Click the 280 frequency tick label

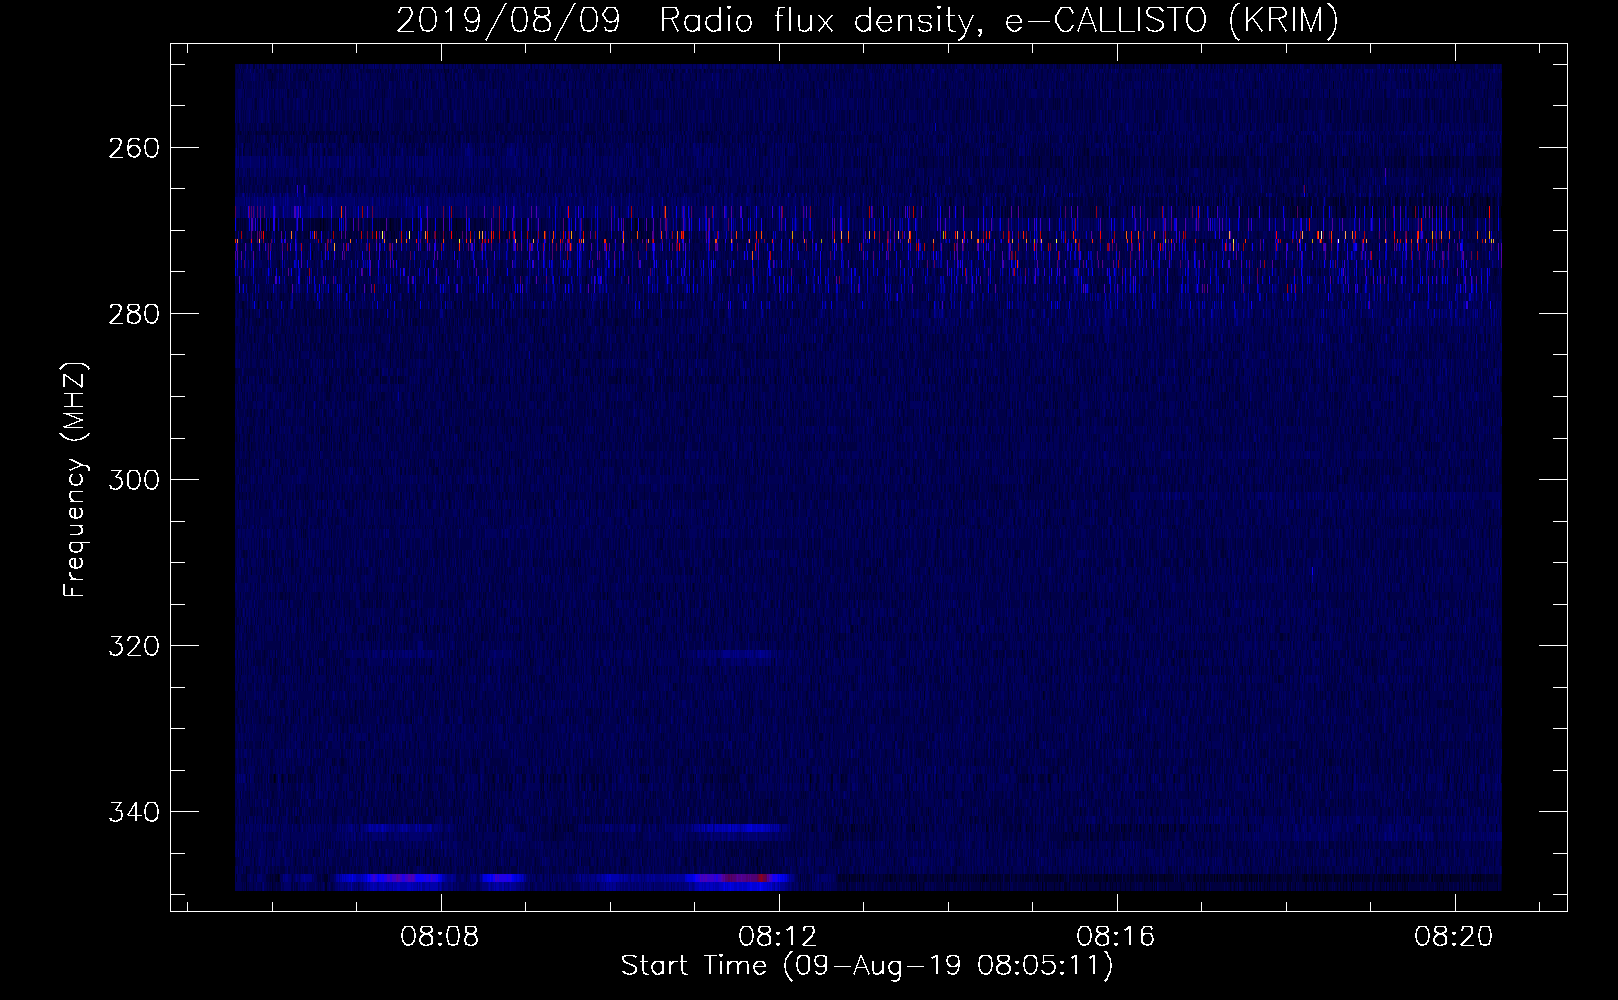click(x=133, y=314)
